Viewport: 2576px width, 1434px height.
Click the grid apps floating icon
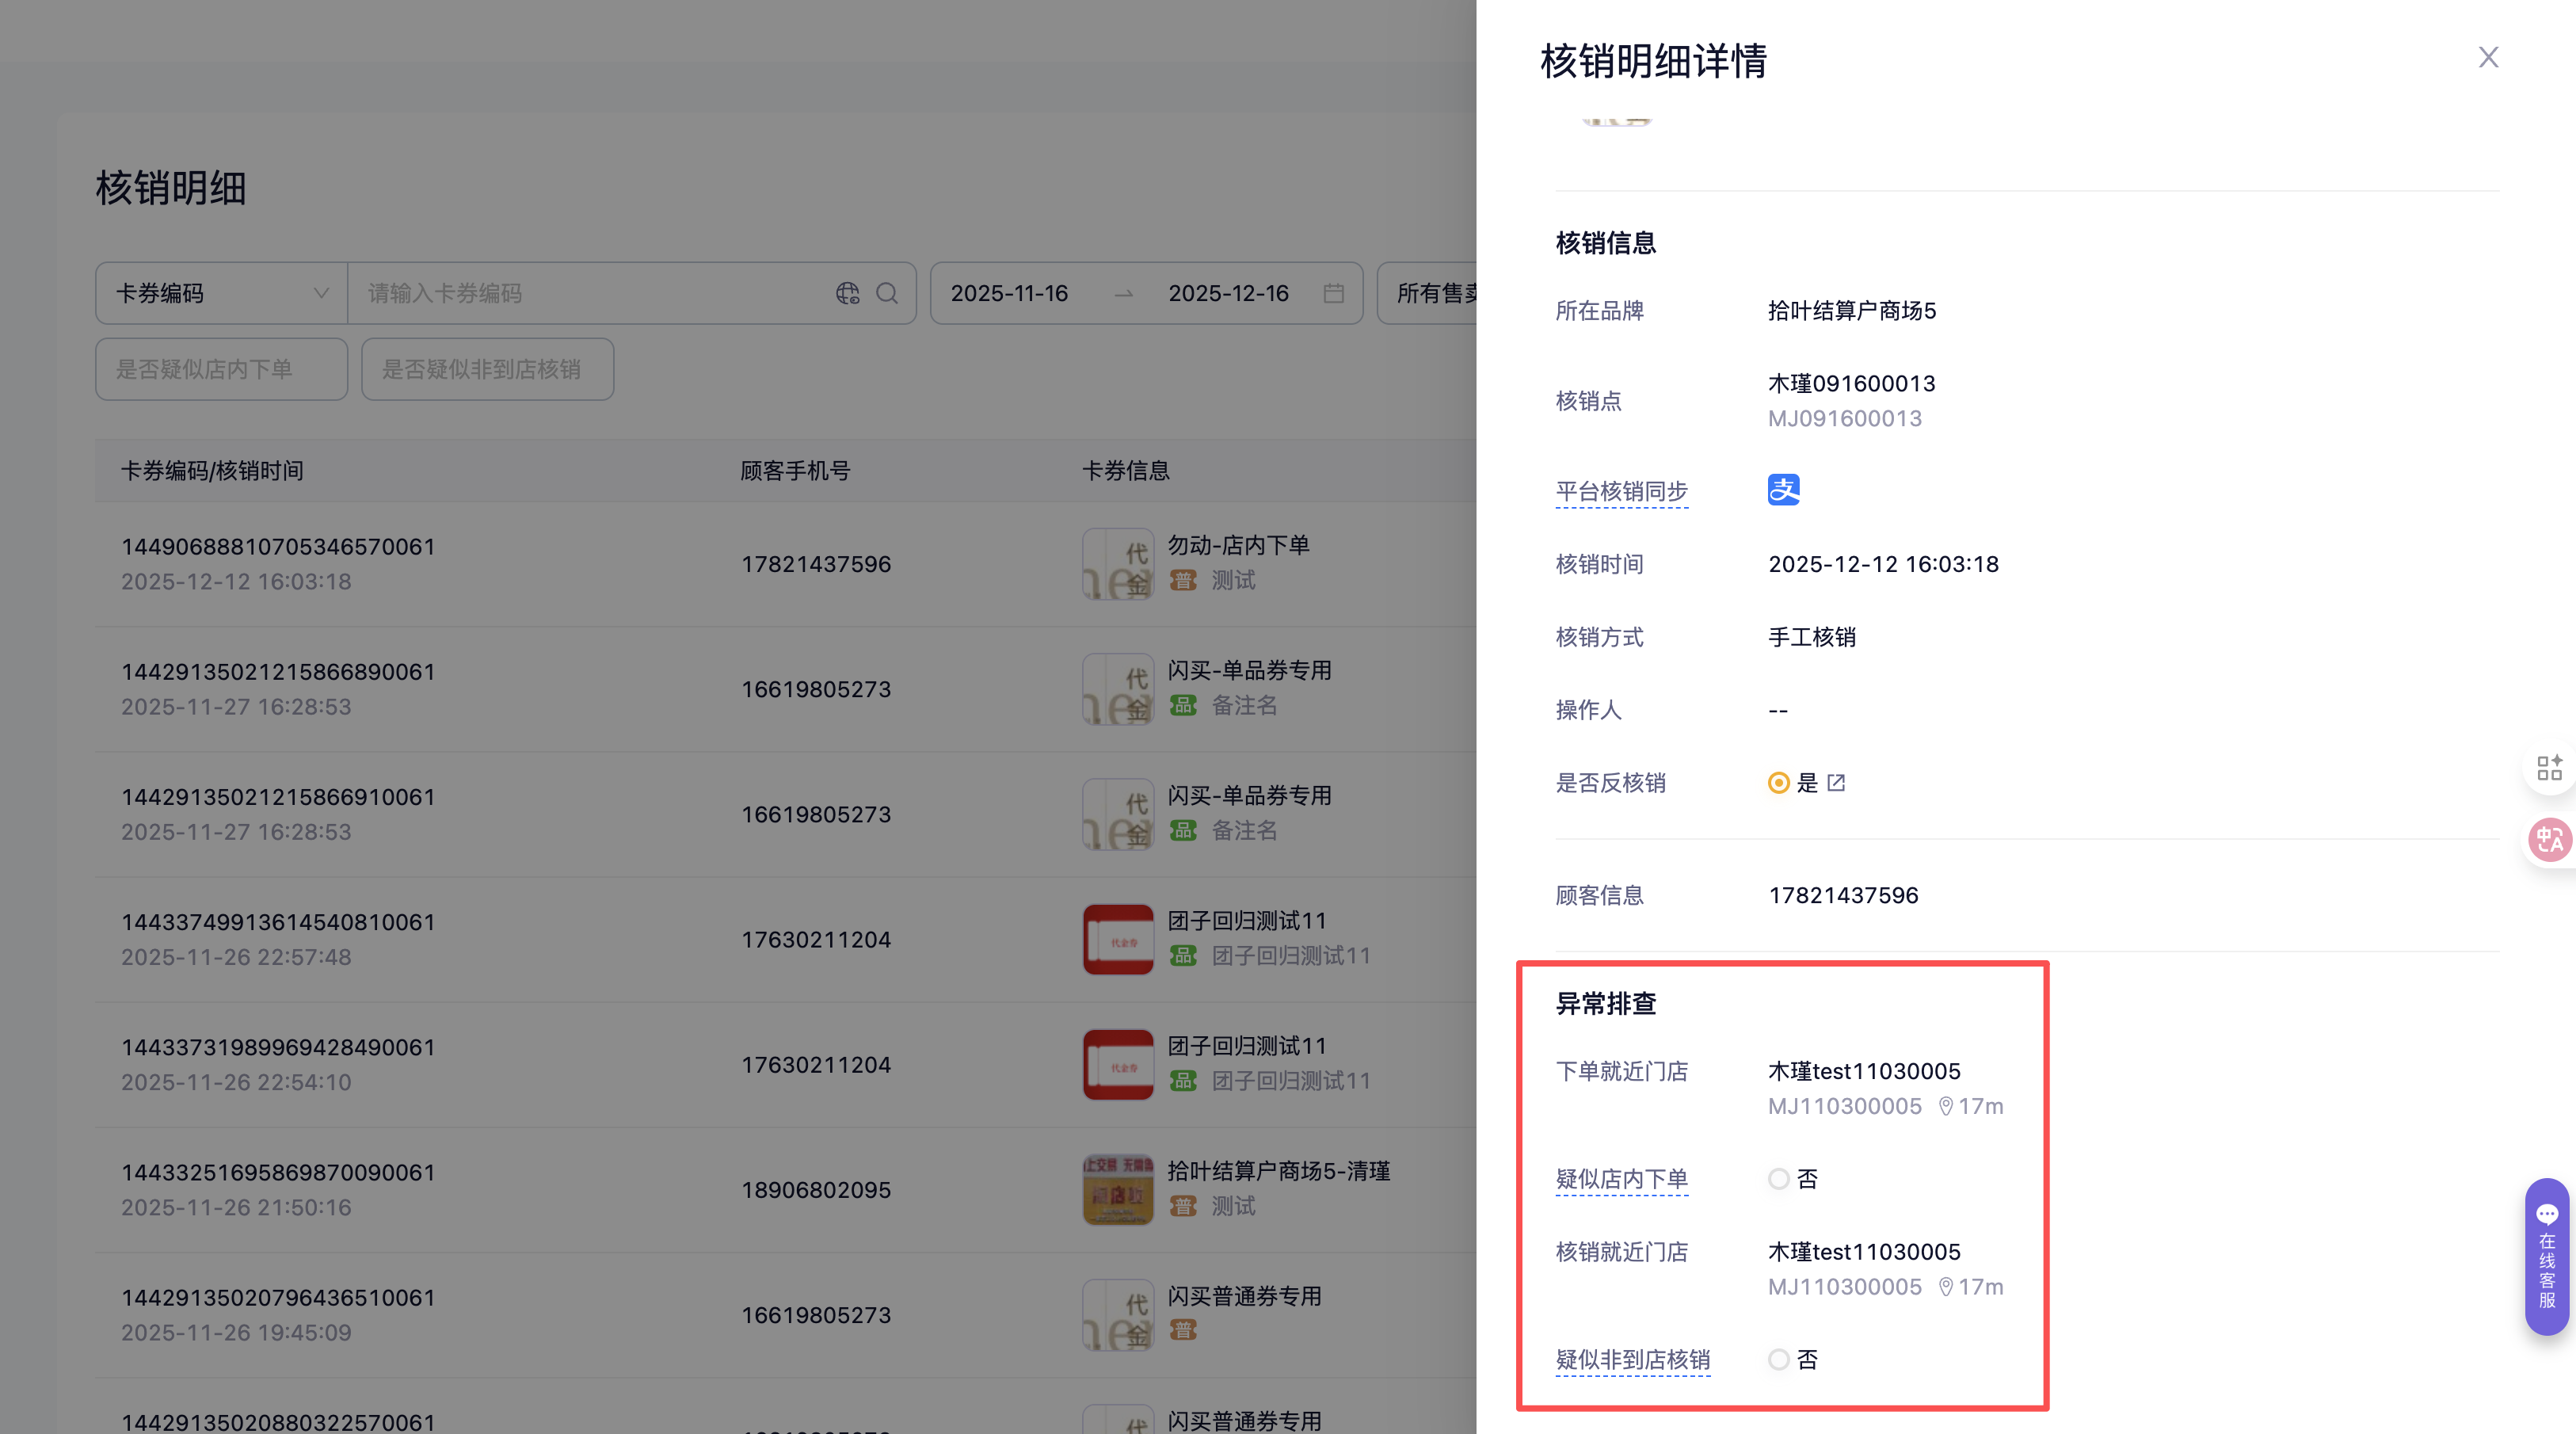(2549, 767)
